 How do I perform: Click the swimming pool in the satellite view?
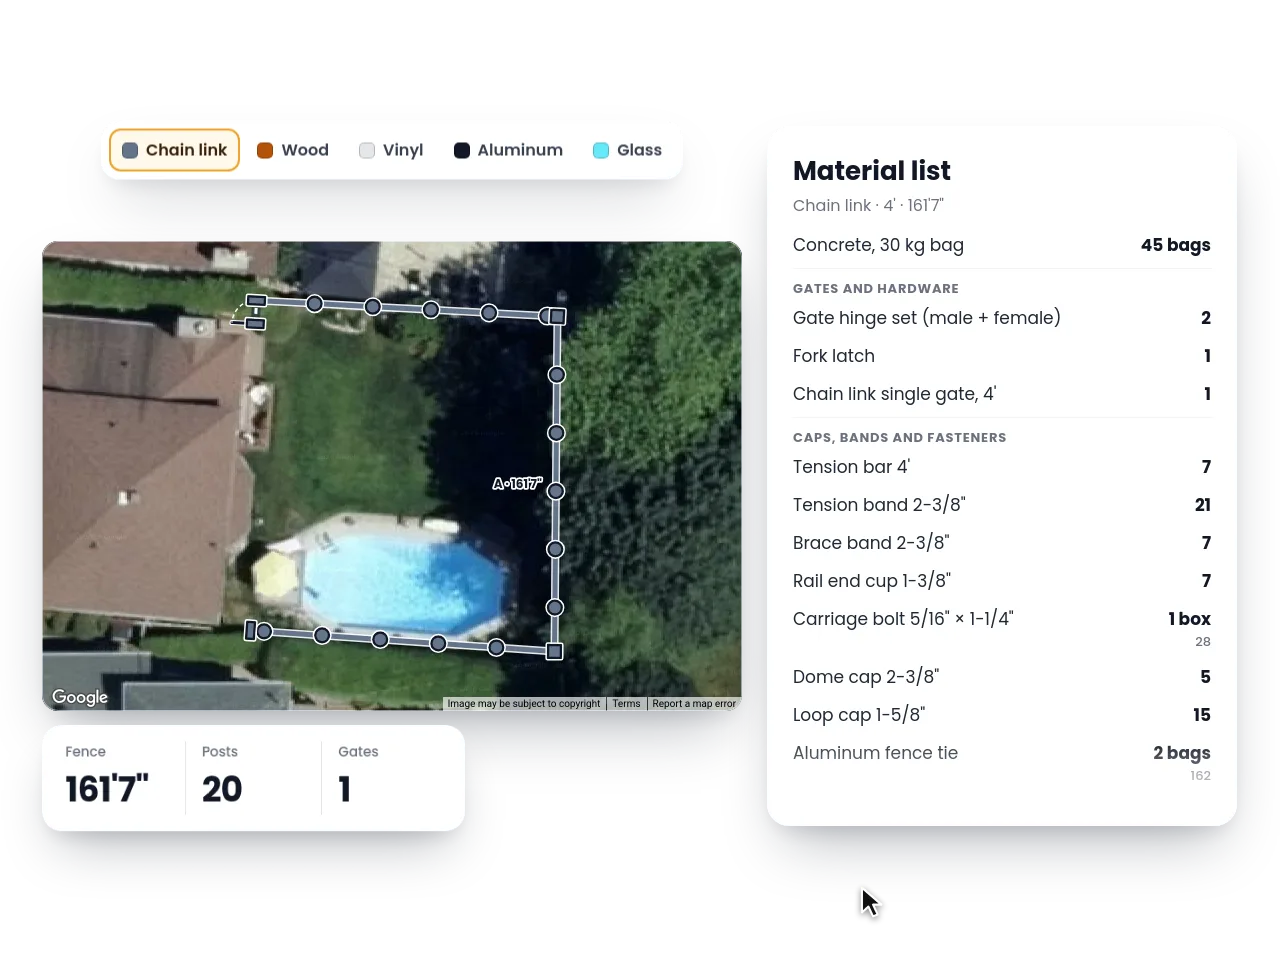[405, 584]
